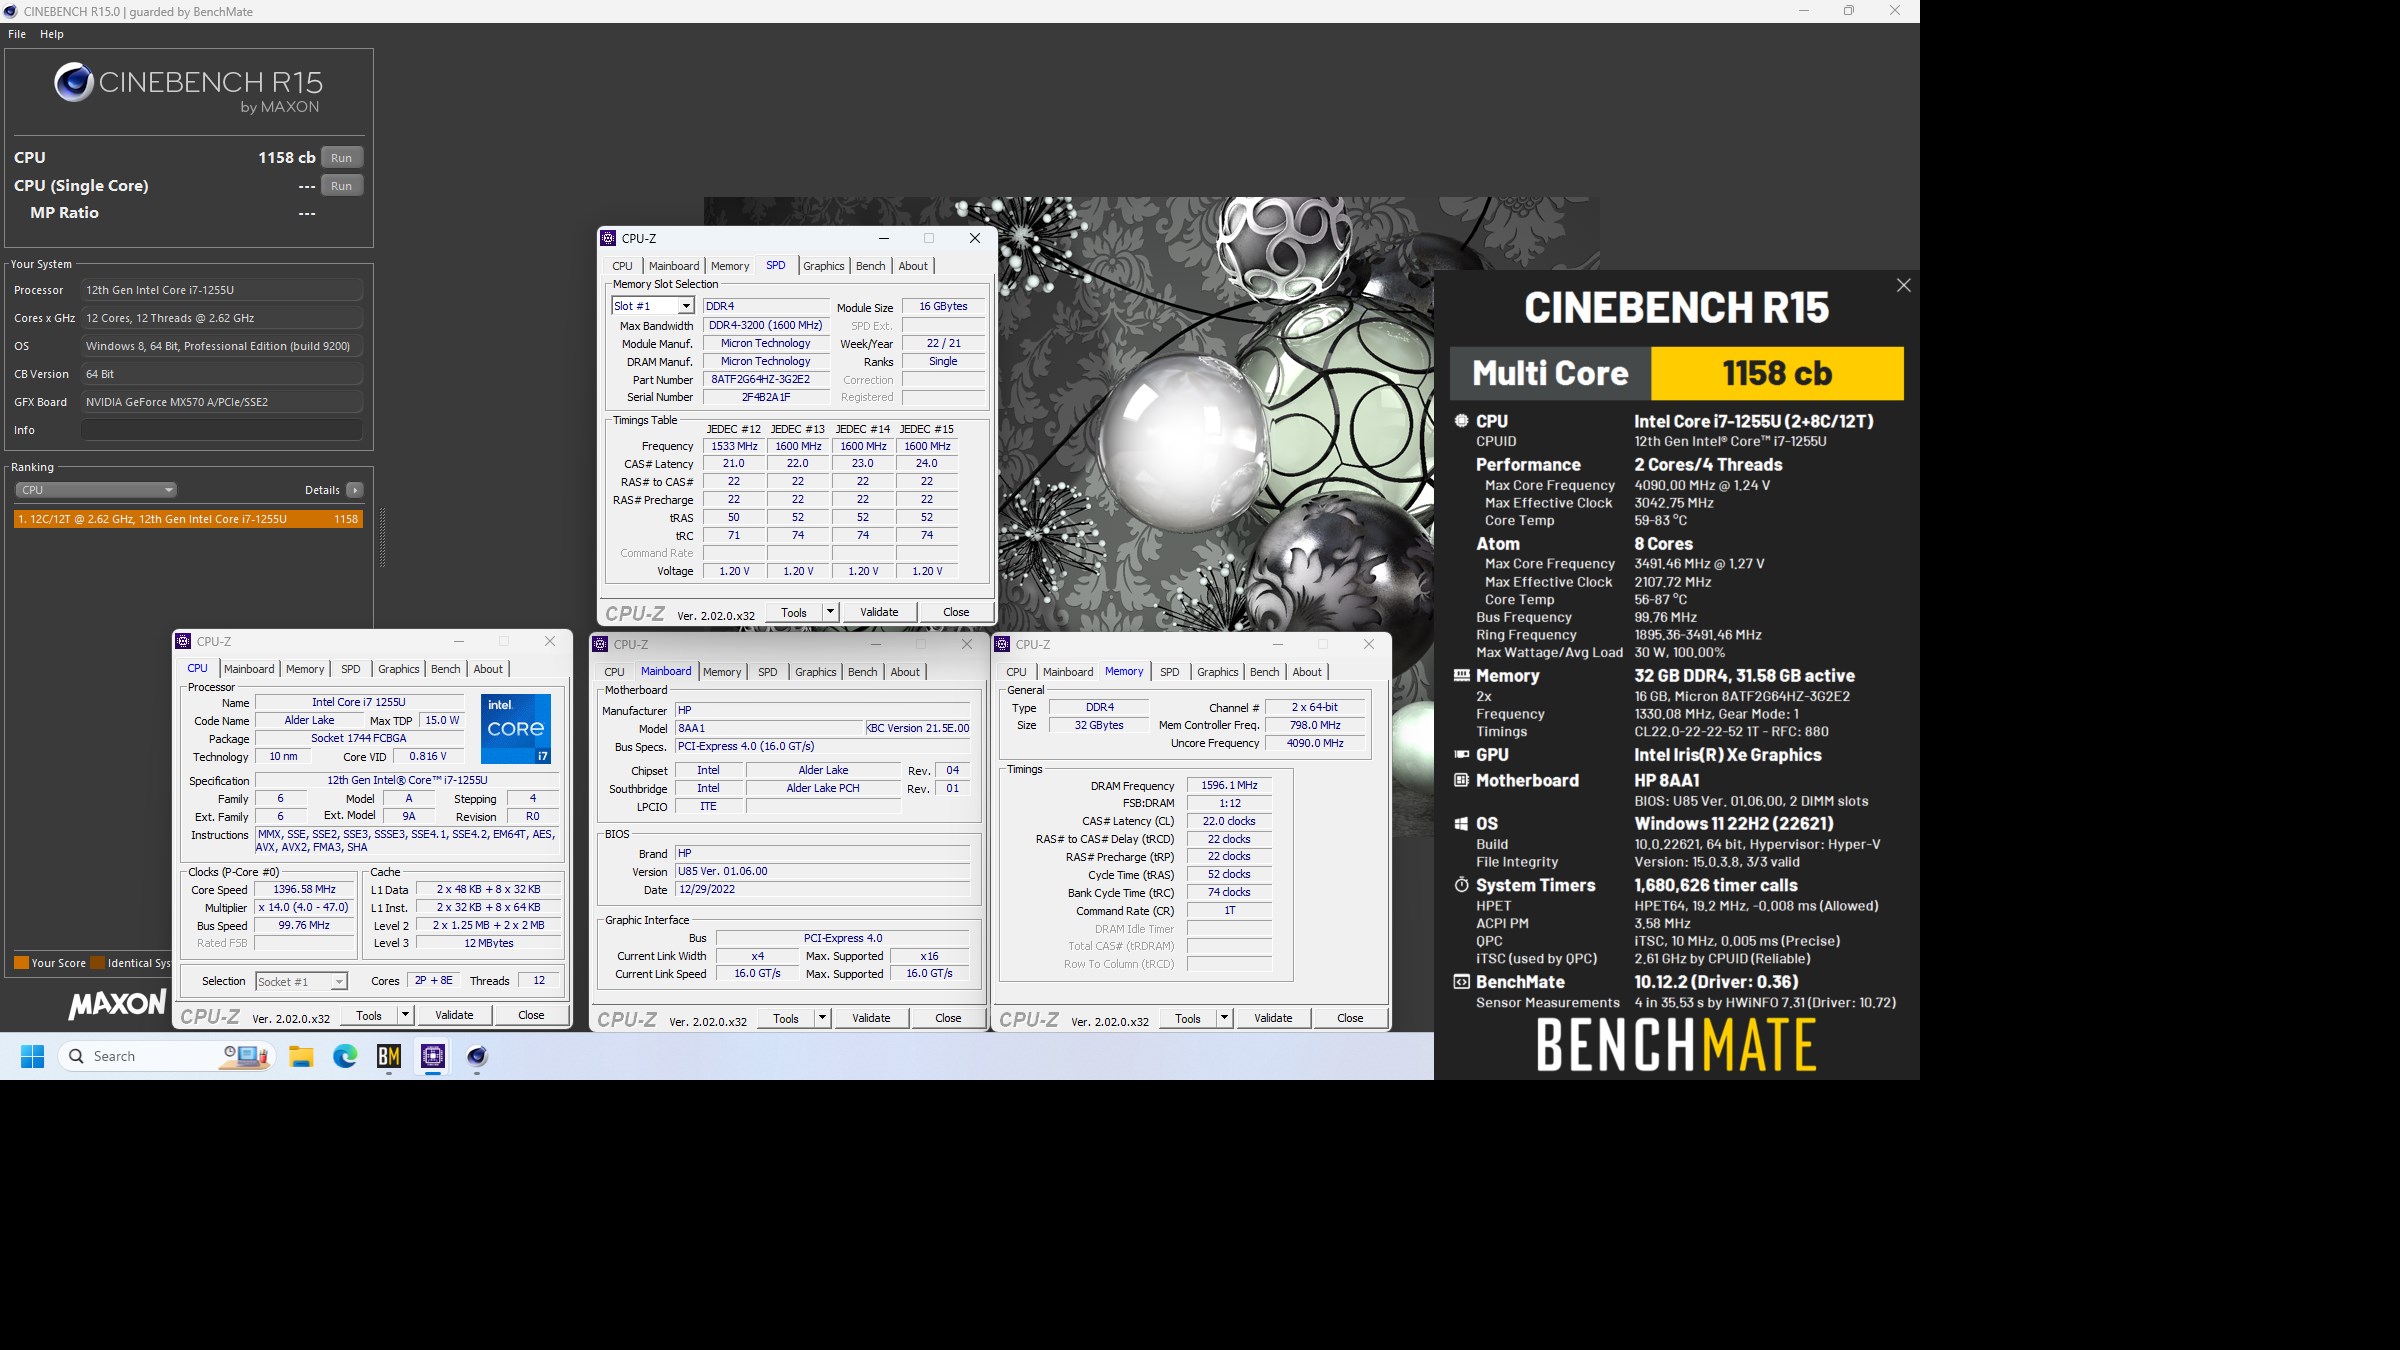Click the Identical System legend swatch
Screen dimensions: 2400x1350
[x=97, y=963]
